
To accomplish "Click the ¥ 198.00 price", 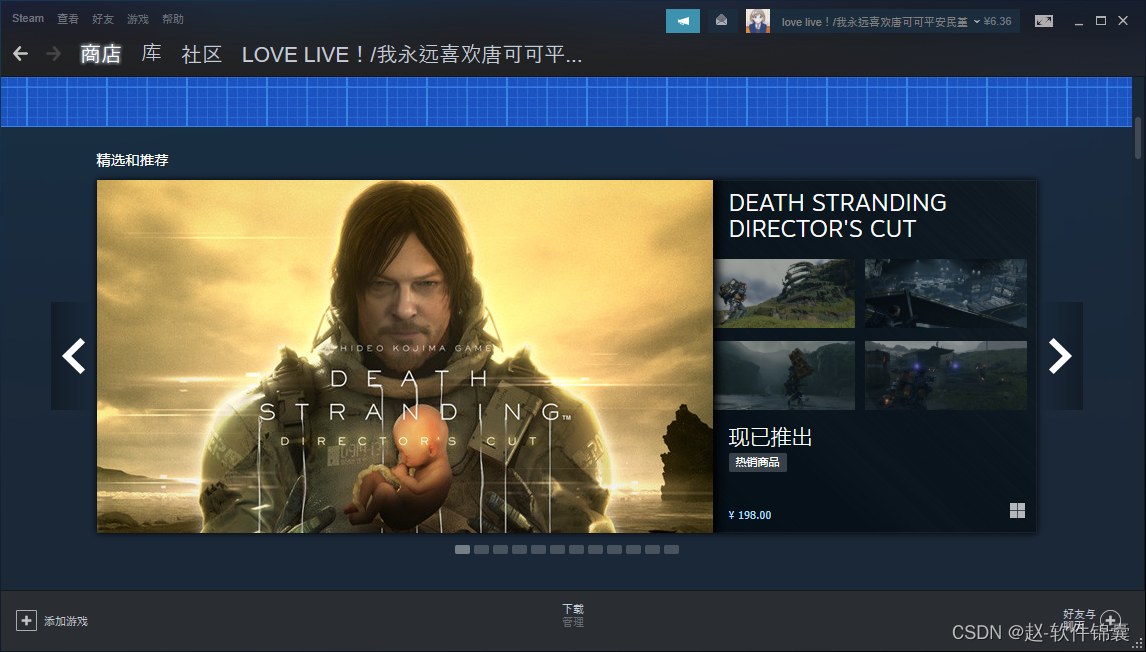I will coord(750,515).
